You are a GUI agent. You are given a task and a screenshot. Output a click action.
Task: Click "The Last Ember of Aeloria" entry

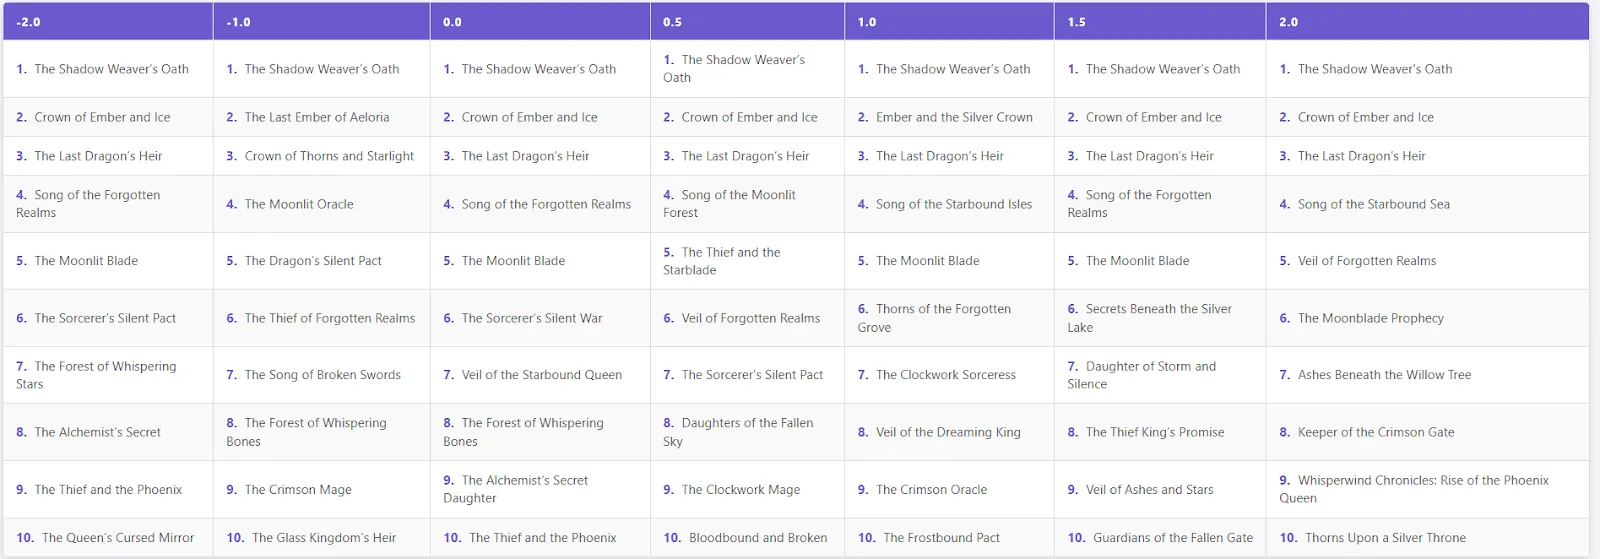(316, 117)
